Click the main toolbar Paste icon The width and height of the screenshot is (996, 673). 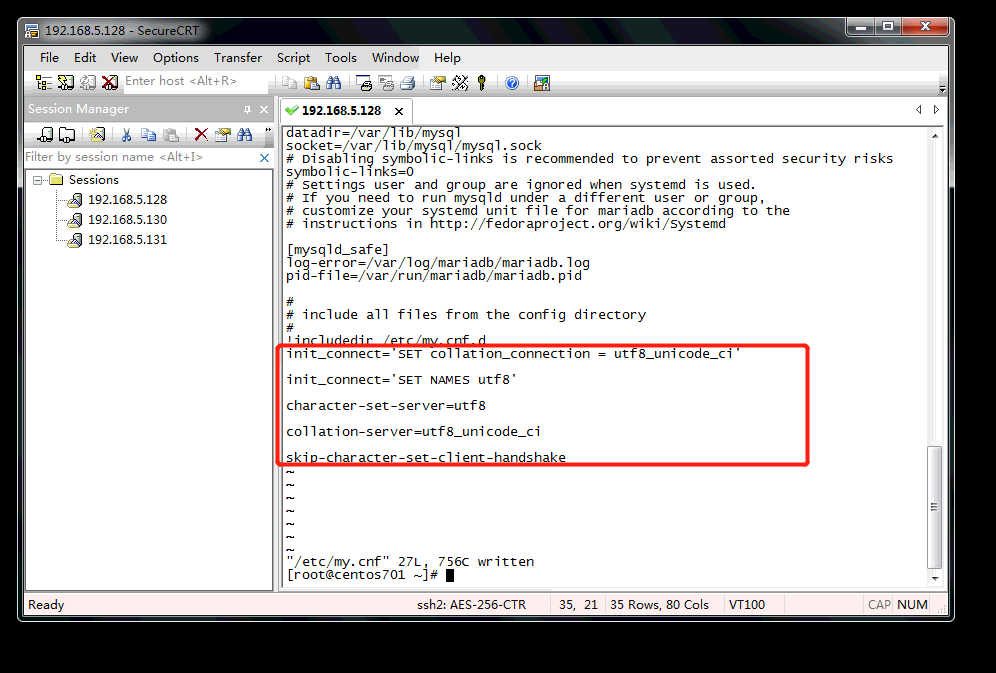(311, 83)
